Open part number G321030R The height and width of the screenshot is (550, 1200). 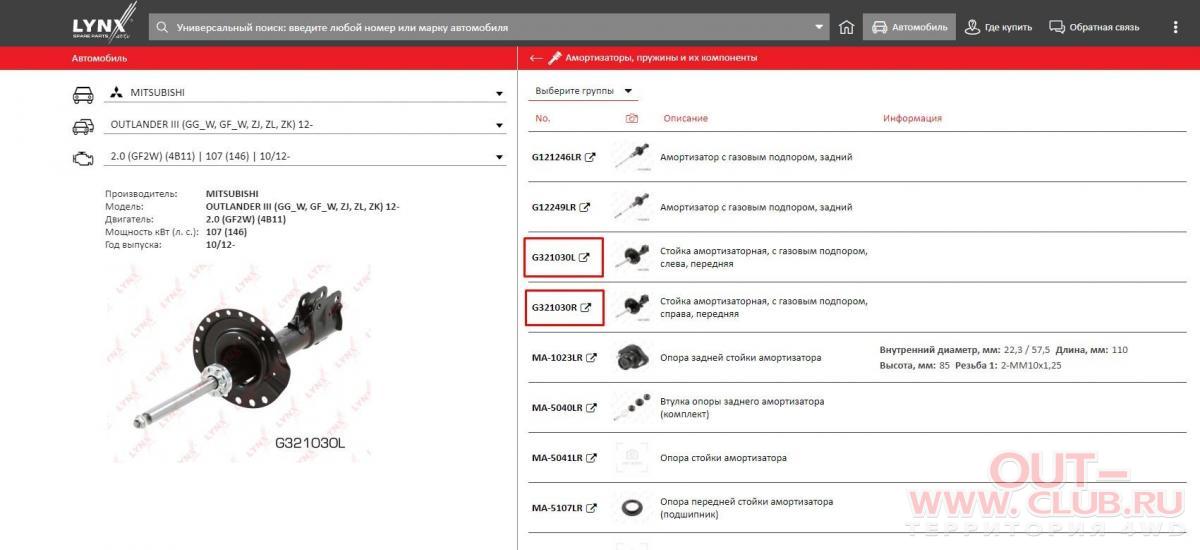(562, 307)
